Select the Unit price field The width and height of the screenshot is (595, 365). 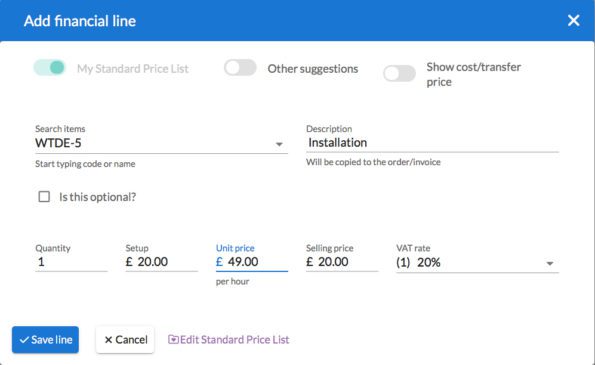coord(252,262)
